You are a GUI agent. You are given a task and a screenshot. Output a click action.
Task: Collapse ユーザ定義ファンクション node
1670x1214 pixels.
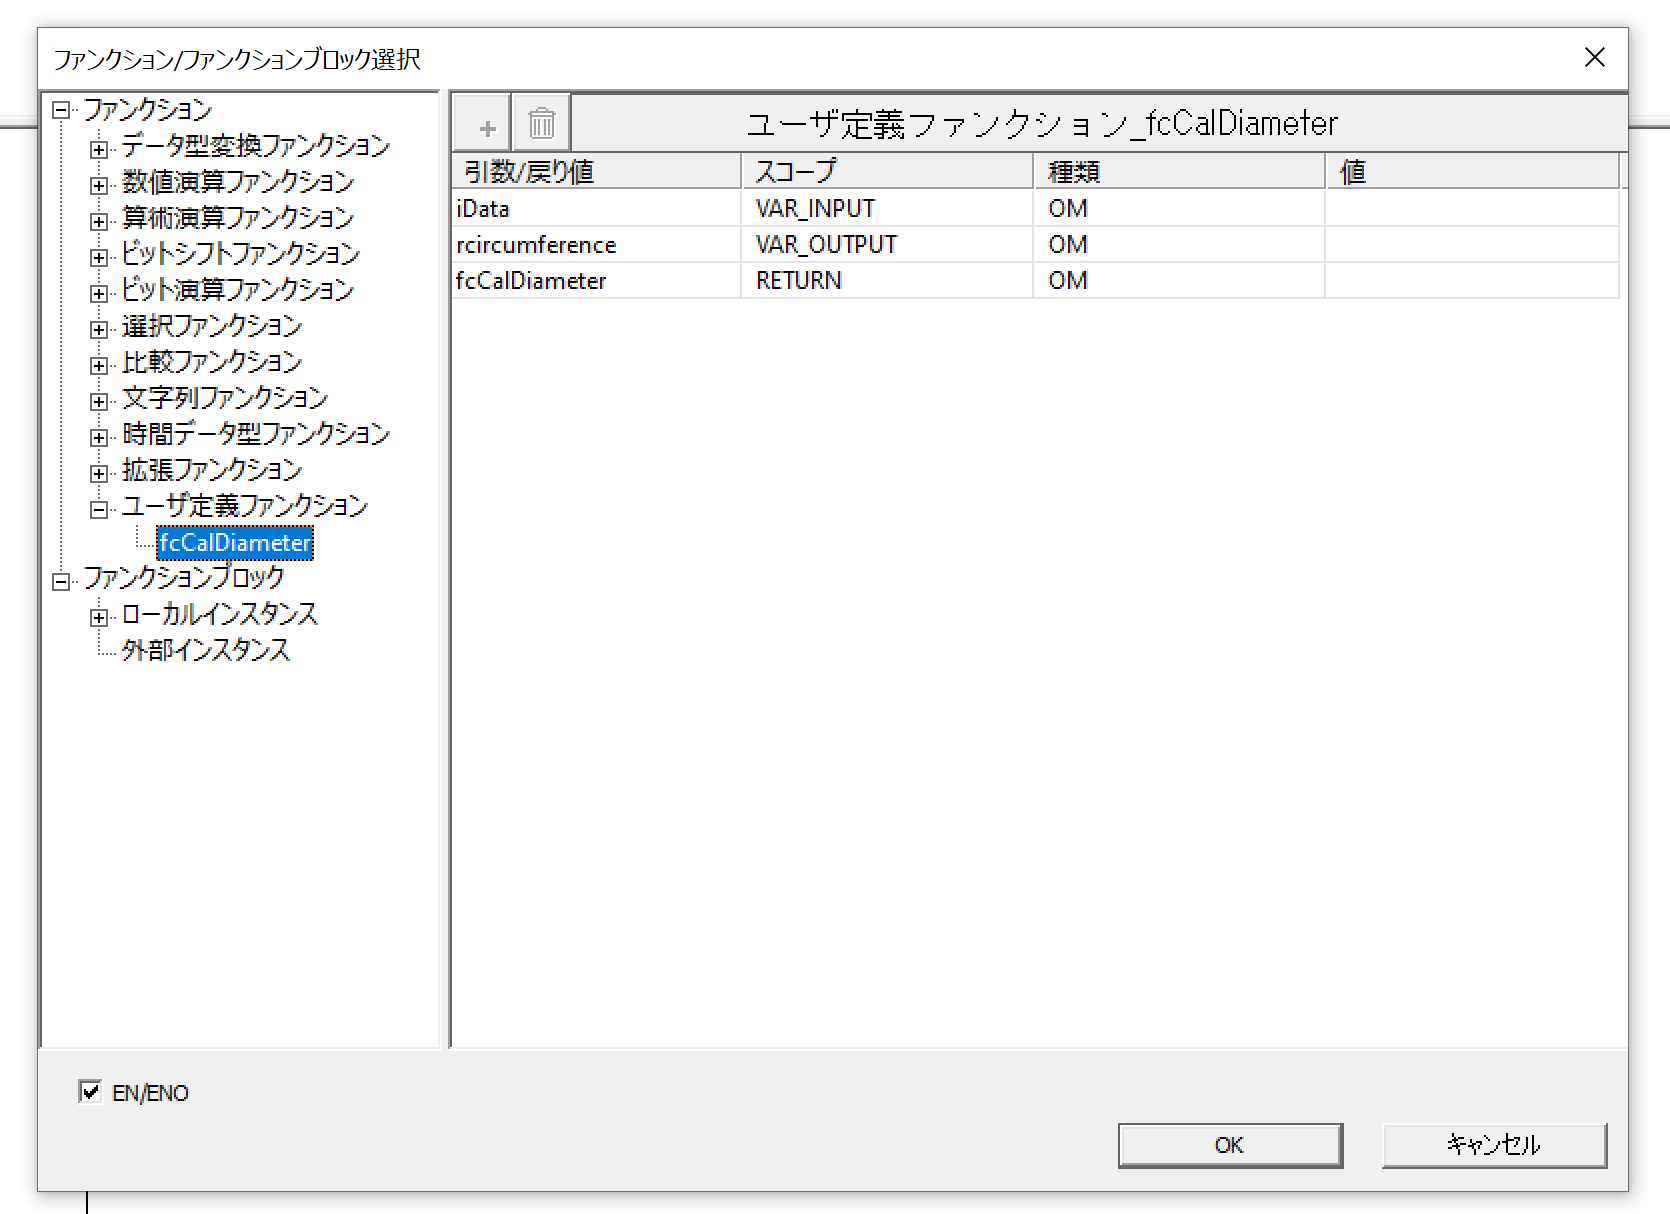coord(98,510)
